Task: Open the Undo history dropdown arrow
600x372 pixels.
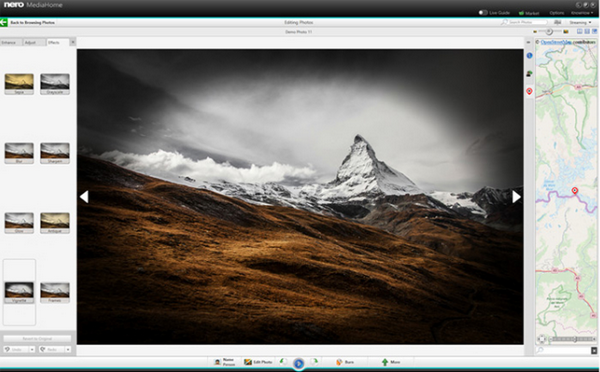Action: (32, 349)
